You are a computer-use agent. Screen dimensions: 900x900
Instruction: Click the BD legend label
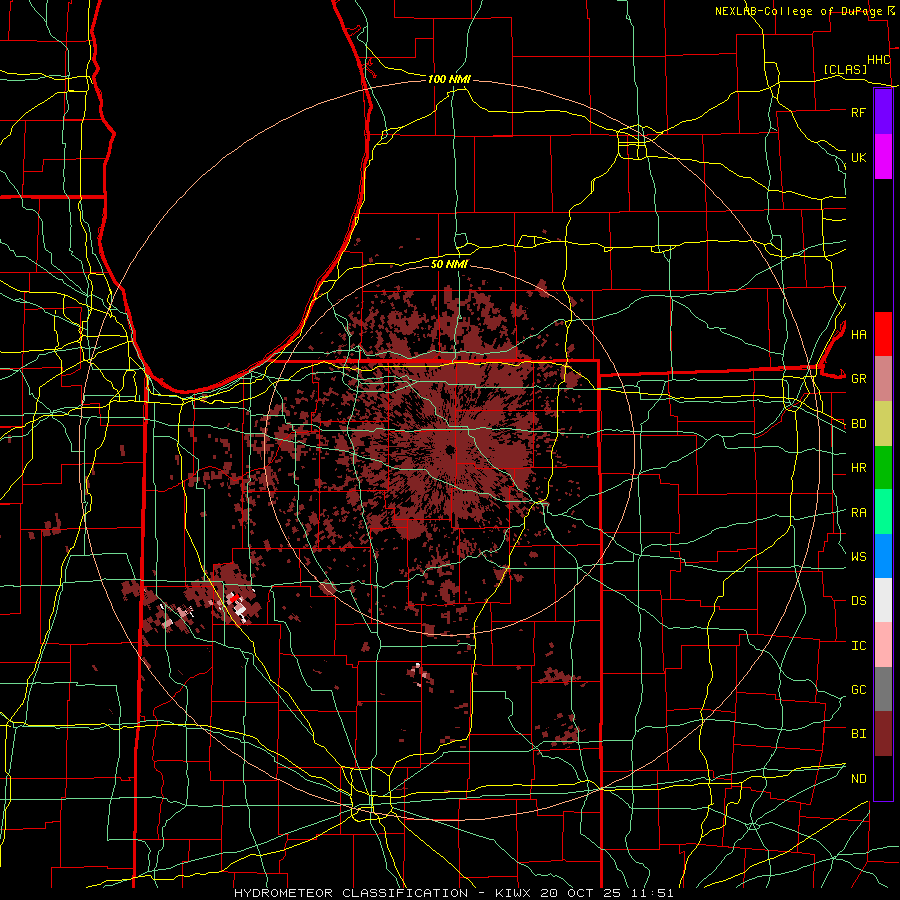coord(858,424)
